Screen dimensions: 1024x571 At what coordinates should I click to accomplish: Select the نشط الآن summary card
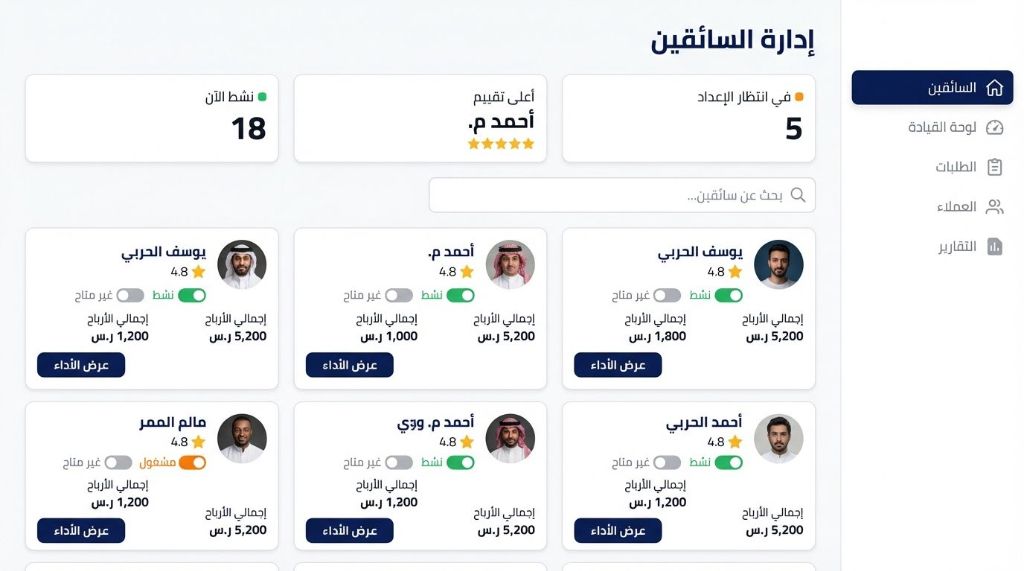152,118
